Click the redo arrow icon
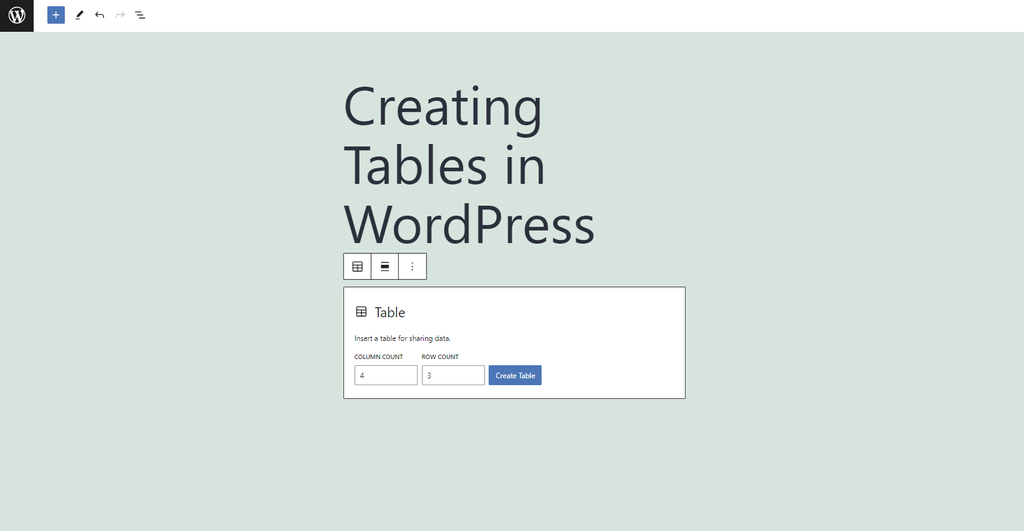1024x531 pixels. click(x=120, y=15)
